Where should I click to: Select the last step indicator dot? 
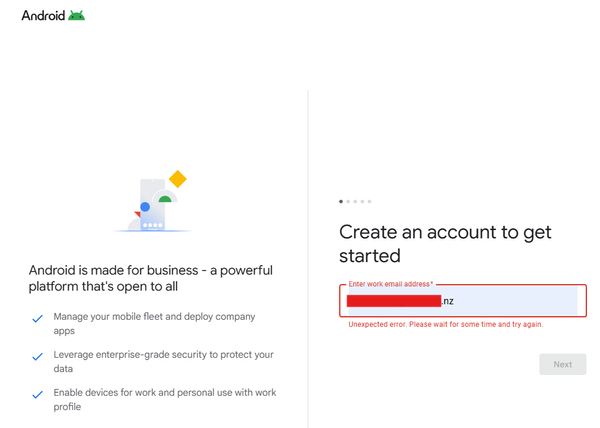click(x=370, y=202)
